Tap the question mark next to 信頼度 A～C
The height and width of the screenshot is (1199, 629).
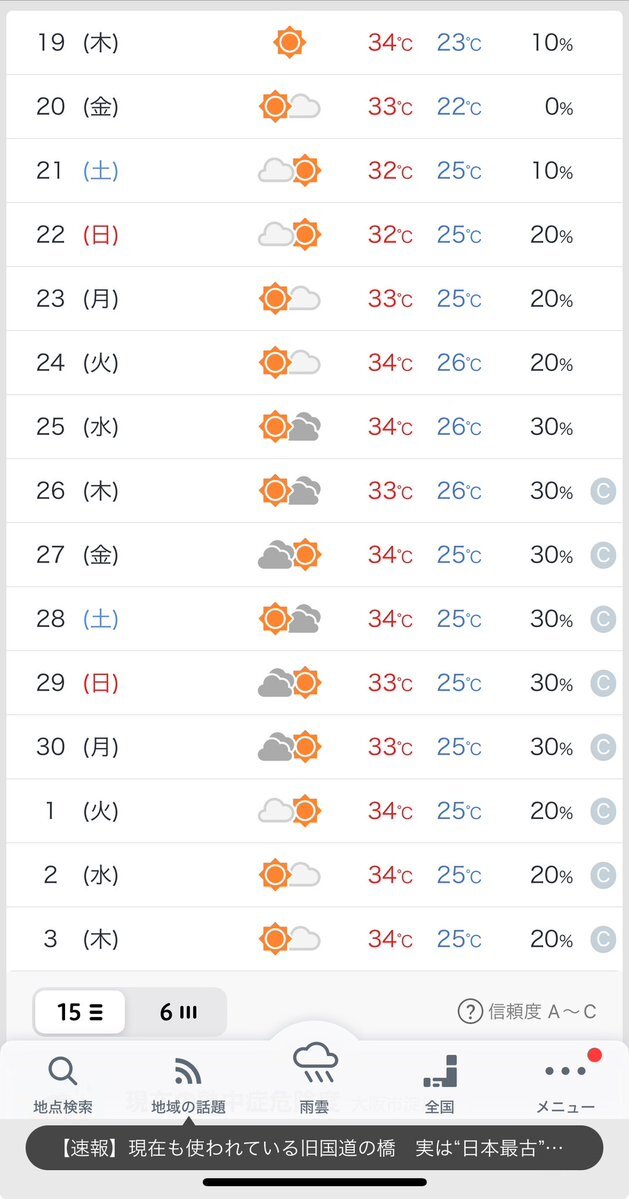(470, 1012)
